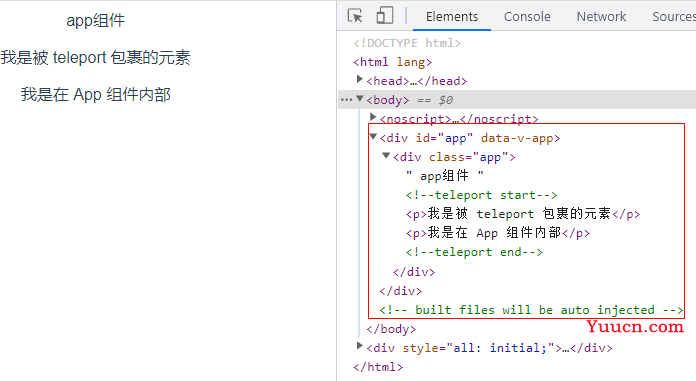Switch to the Console tab

tap(527, 16)
